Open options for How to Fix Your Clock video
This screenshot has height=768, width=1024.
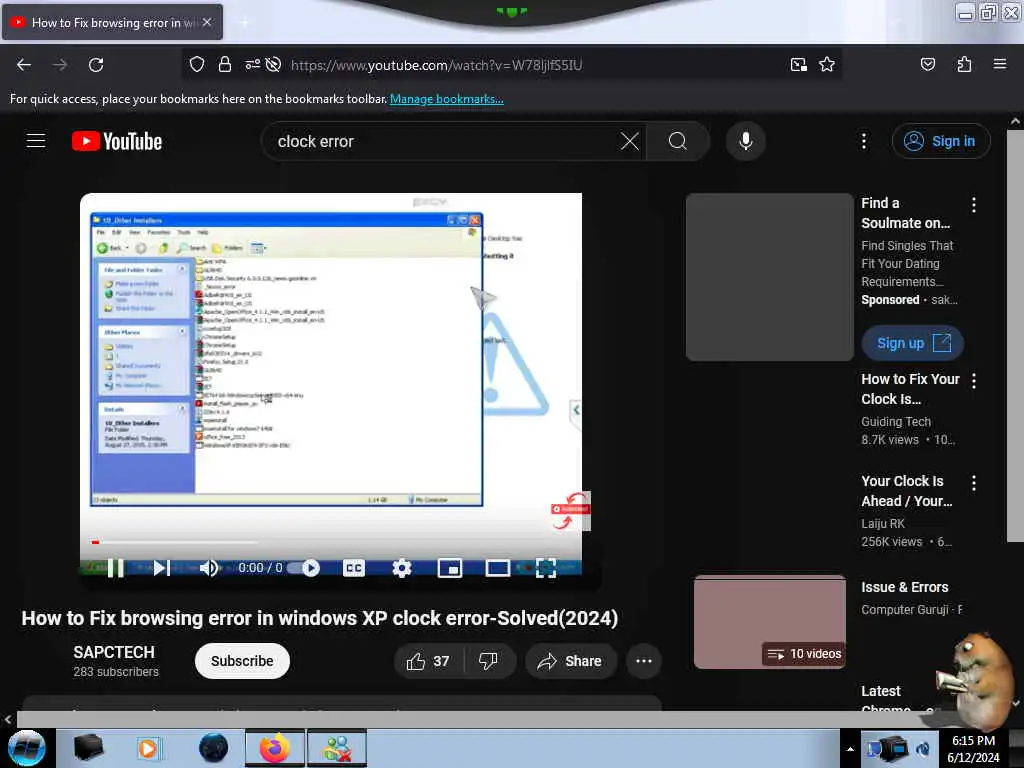pos(974,381)
